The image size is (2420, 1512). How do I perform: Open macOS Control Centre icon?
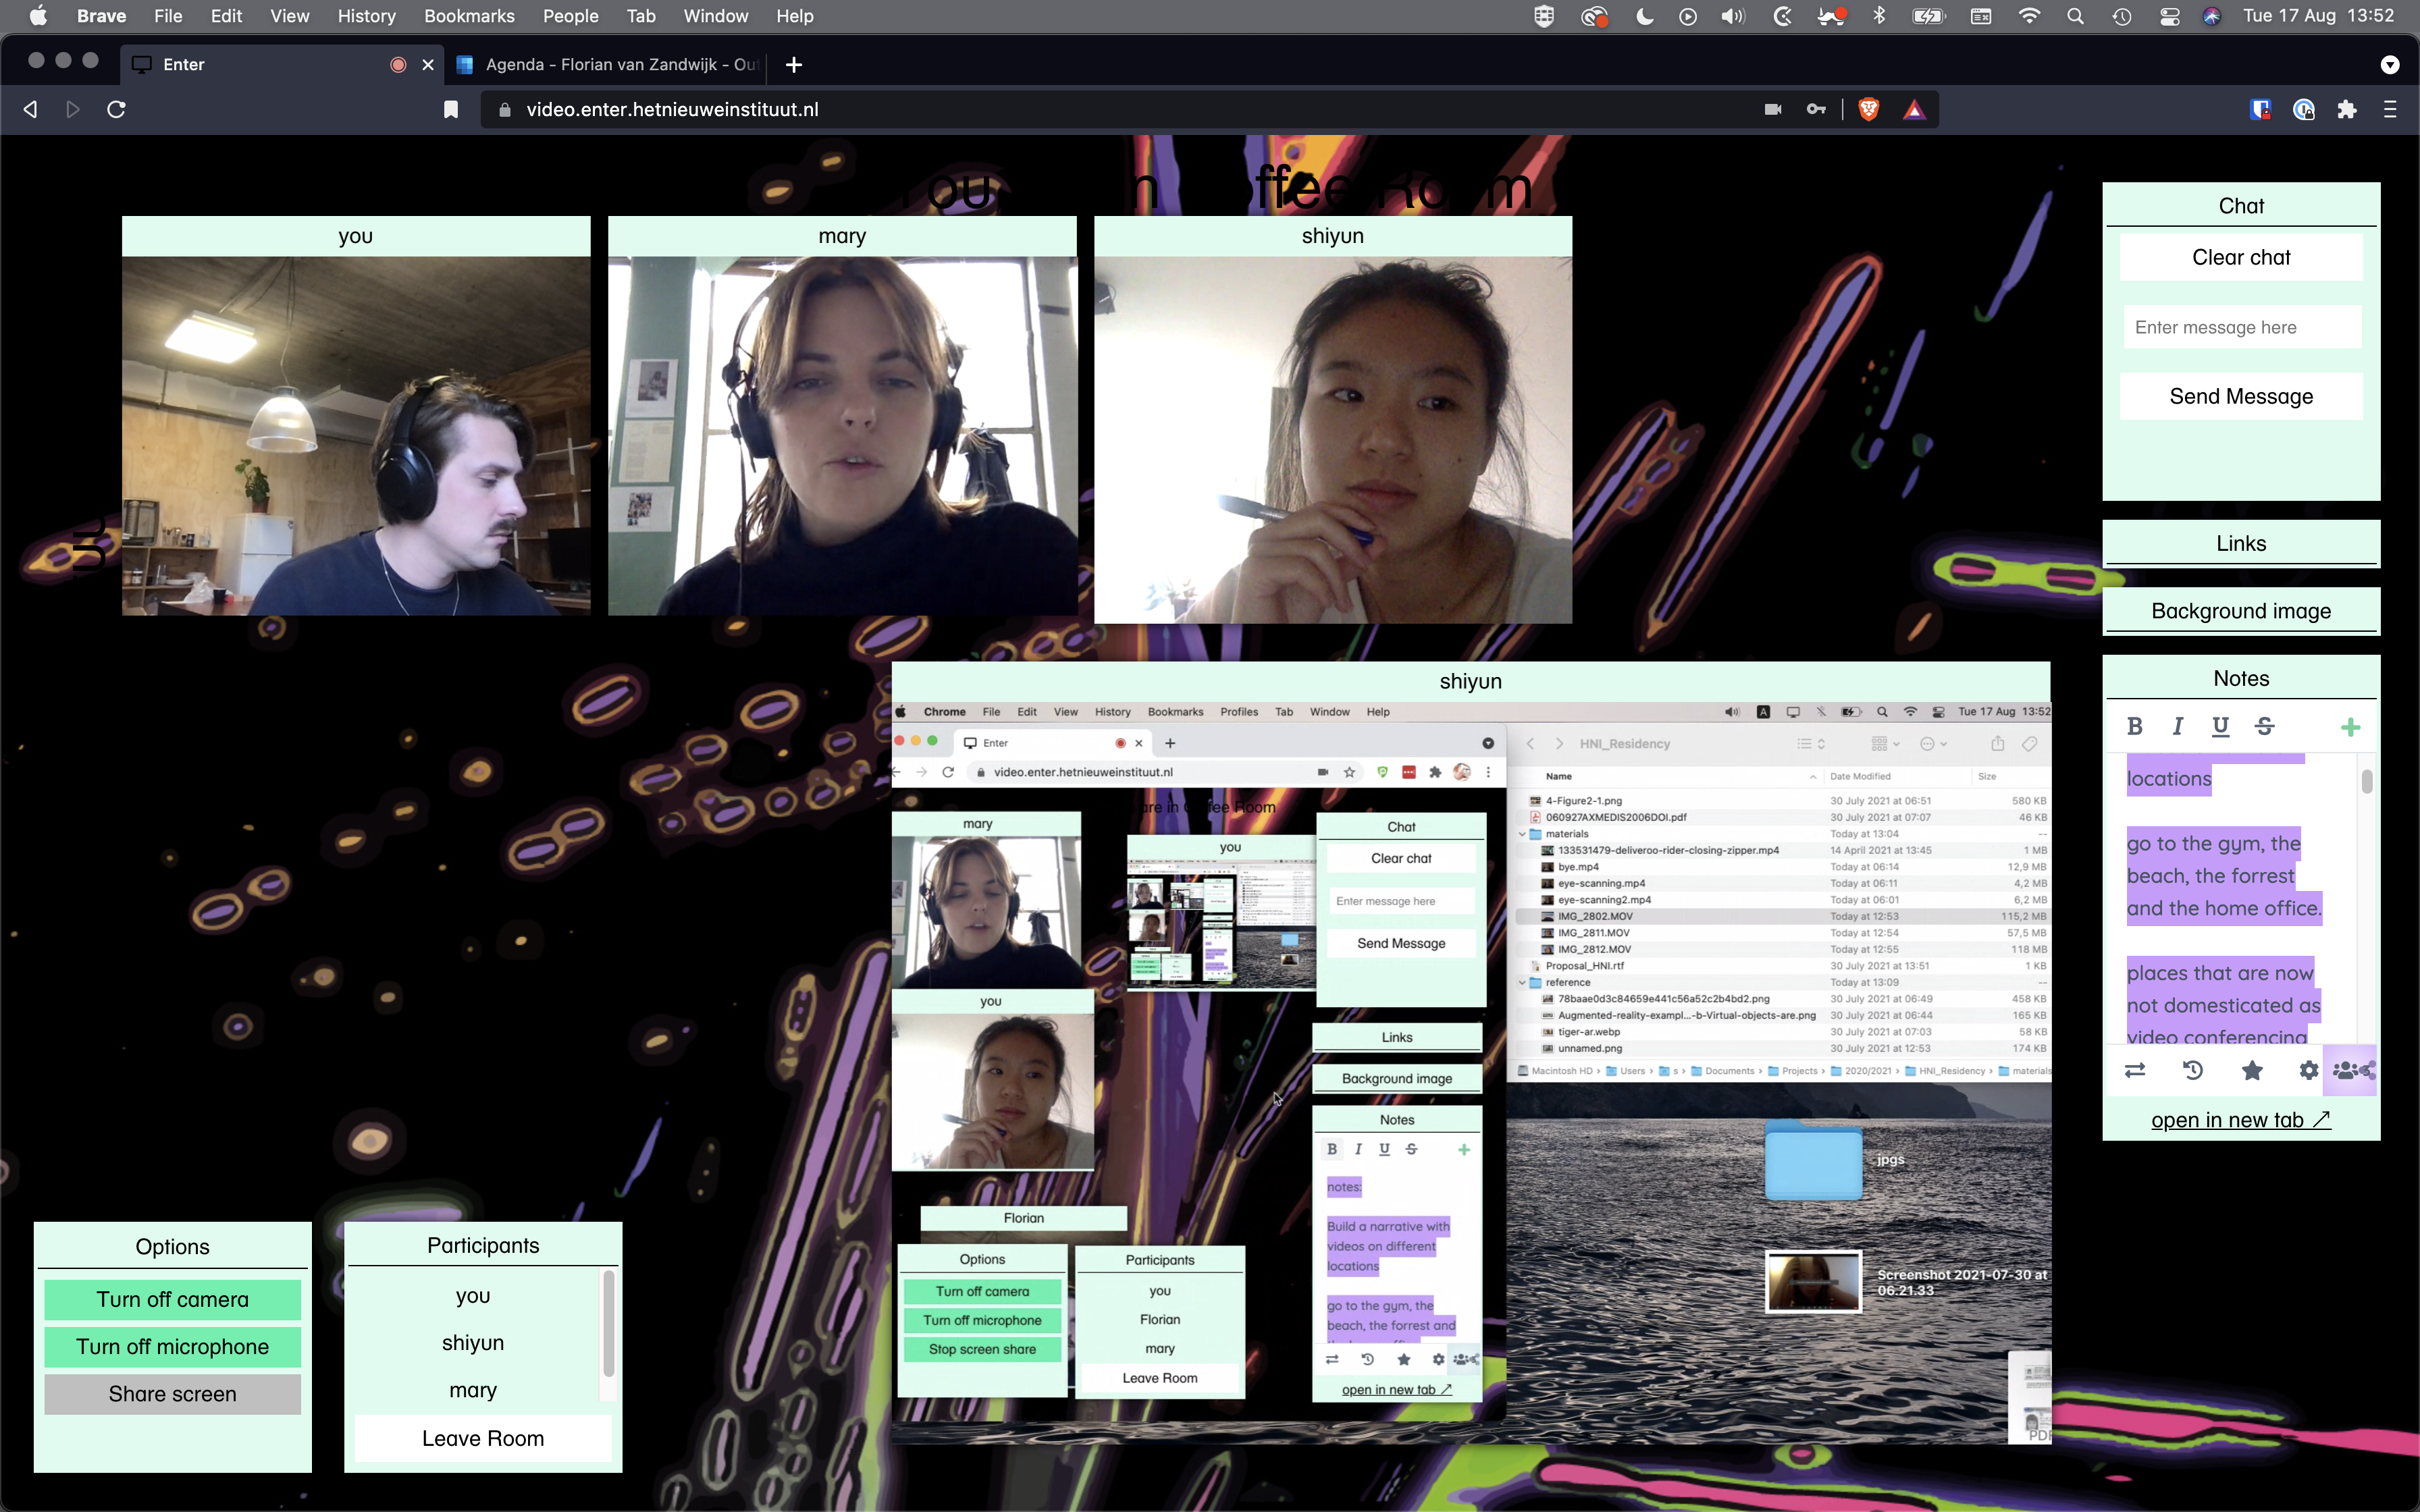point(2169,16)
